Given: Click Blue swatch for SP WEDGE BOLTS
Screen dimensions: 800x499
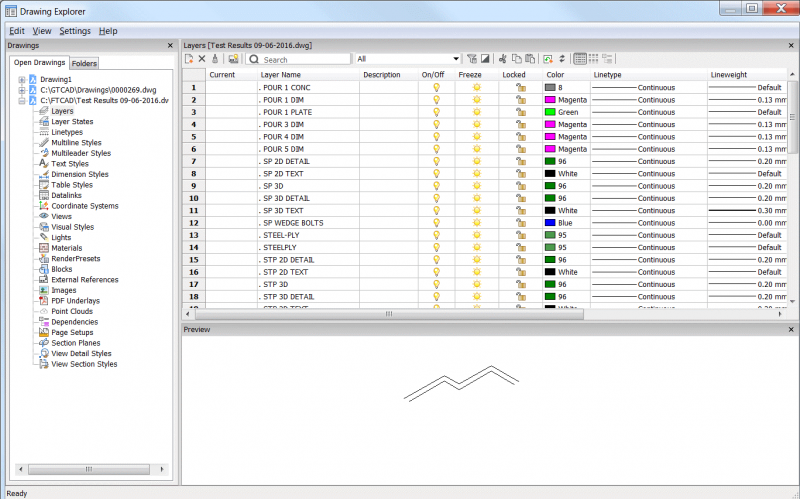Looking at the screenshot, I should click(x=550, y=223).
